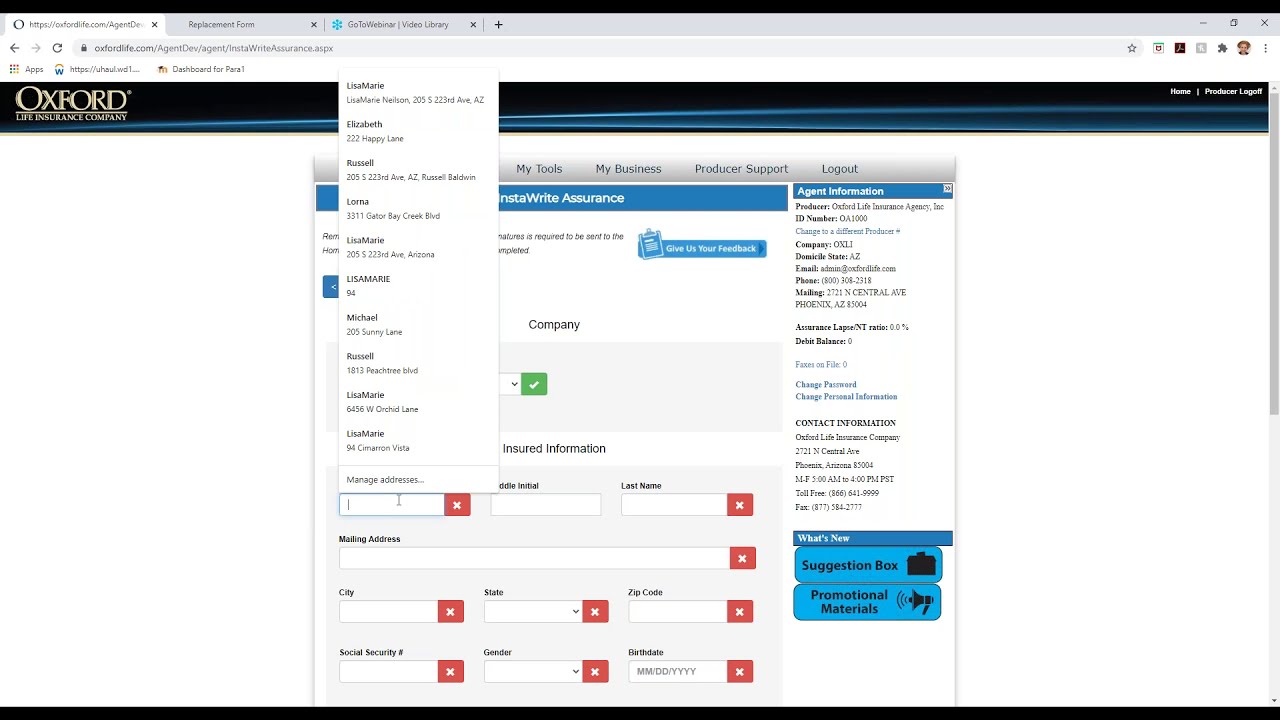Bookmark this page with star icon
The height and width of the screenshot is (720, 1280).
(x=1132, y=48)
